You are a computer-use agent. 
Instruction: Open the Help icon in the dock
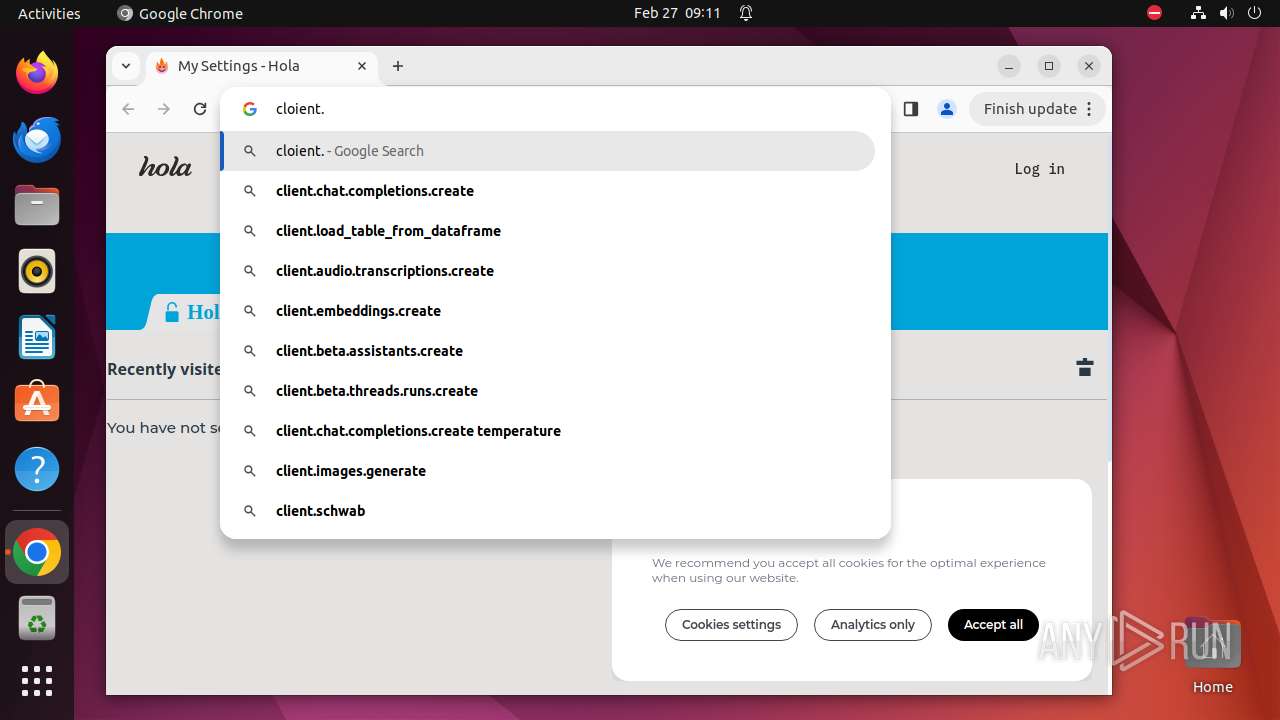click(37, 469)
